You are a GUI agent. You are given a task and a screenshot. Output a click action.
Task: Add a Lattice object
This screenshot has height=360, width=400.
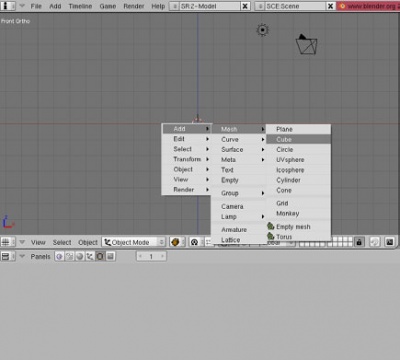click(x=238, y=240)
